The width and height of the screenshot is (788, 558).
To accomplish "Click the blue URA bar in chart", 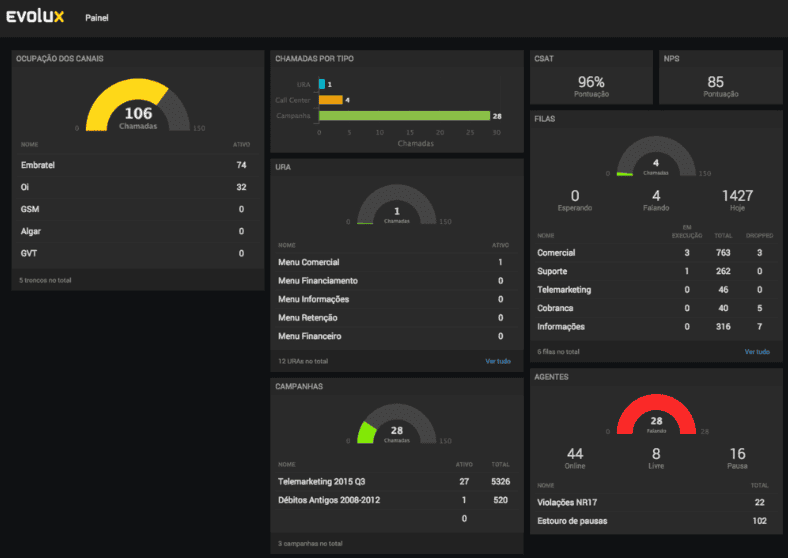I will [x=322, y=84].
